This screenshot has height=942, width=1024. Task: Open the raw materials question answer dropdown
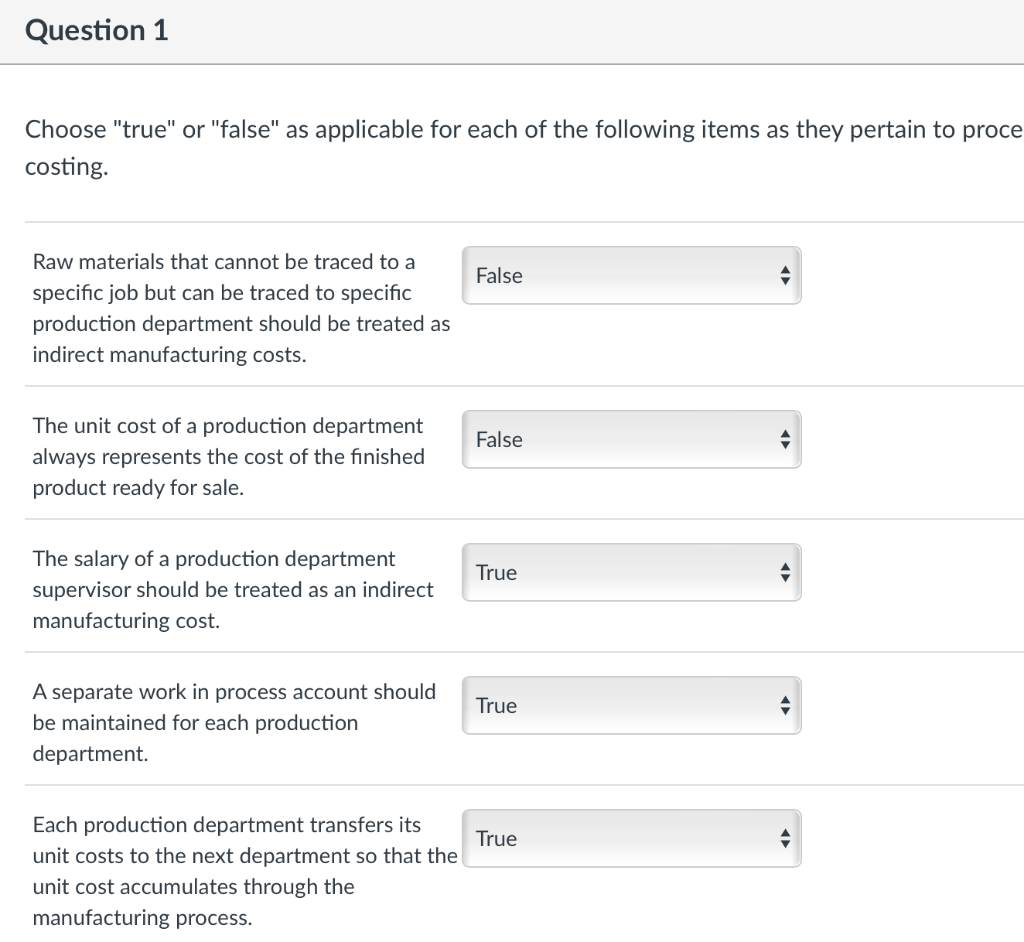(631, 275)
